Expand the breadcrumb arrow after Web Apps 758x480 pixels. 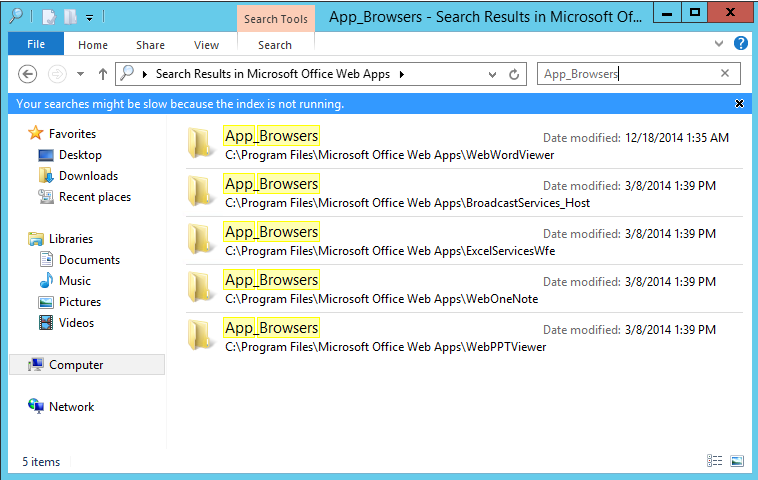[x=402, y=74]
